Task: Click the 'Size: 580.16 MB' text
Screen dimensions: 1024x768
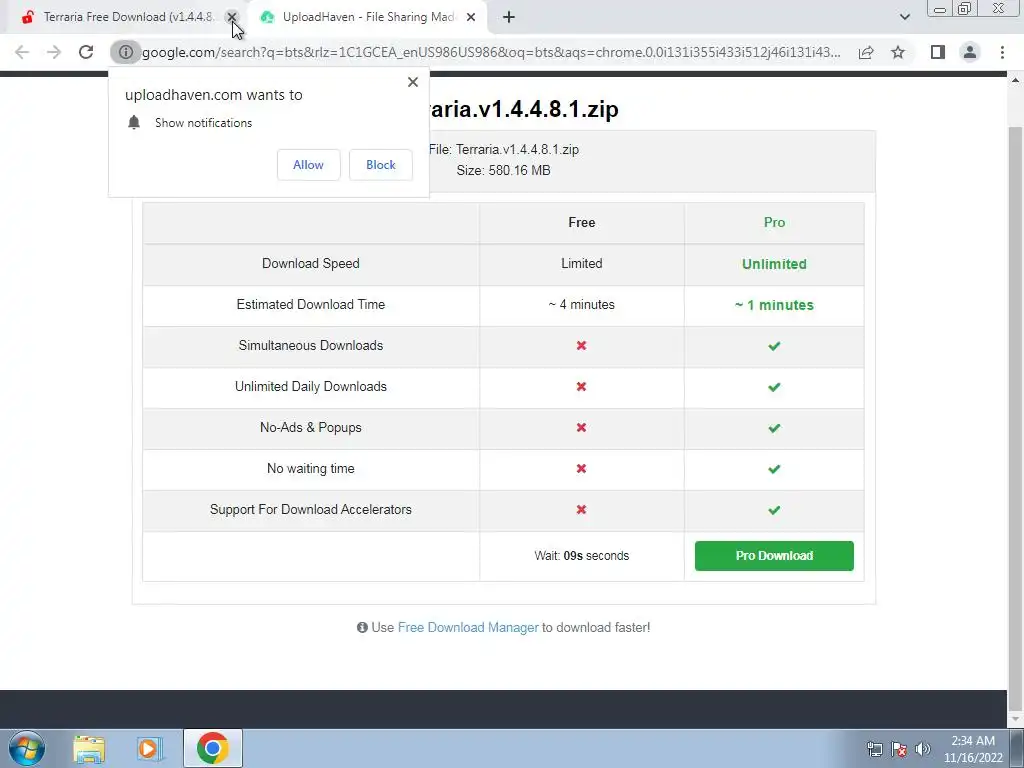Action: click(504, 170)
